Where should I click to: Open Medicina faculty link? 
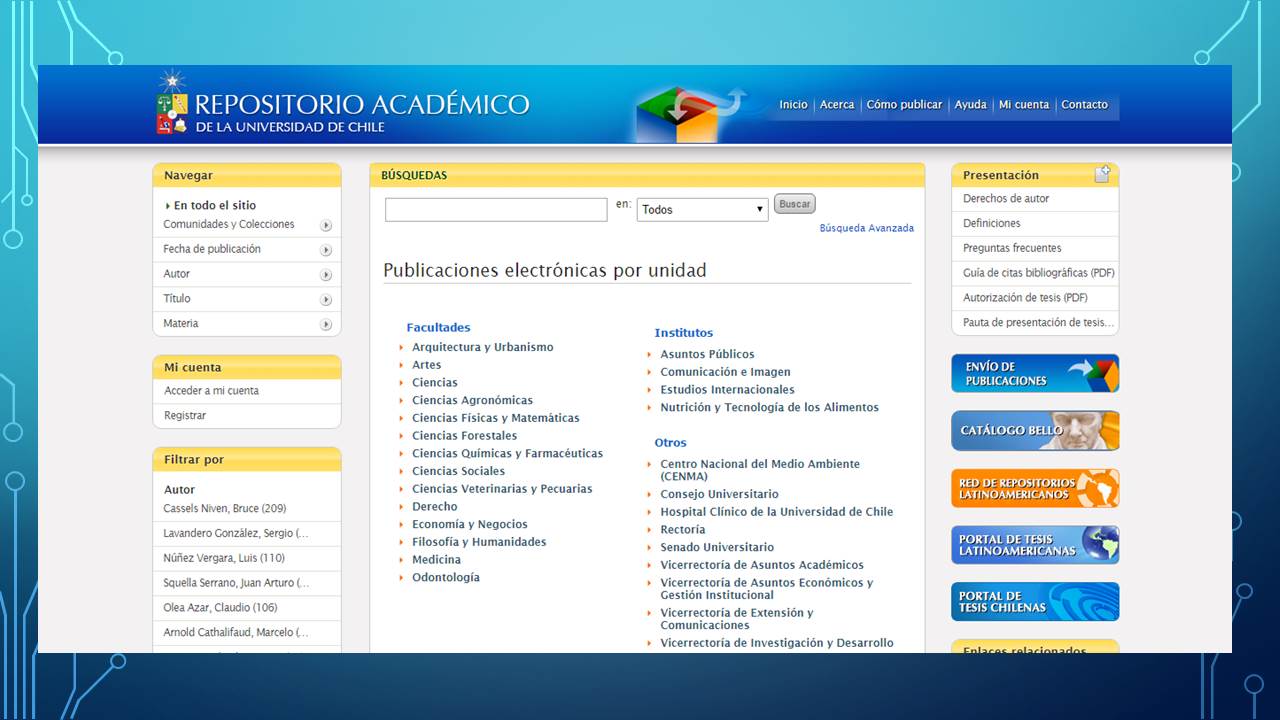click(x=436, y=560)
